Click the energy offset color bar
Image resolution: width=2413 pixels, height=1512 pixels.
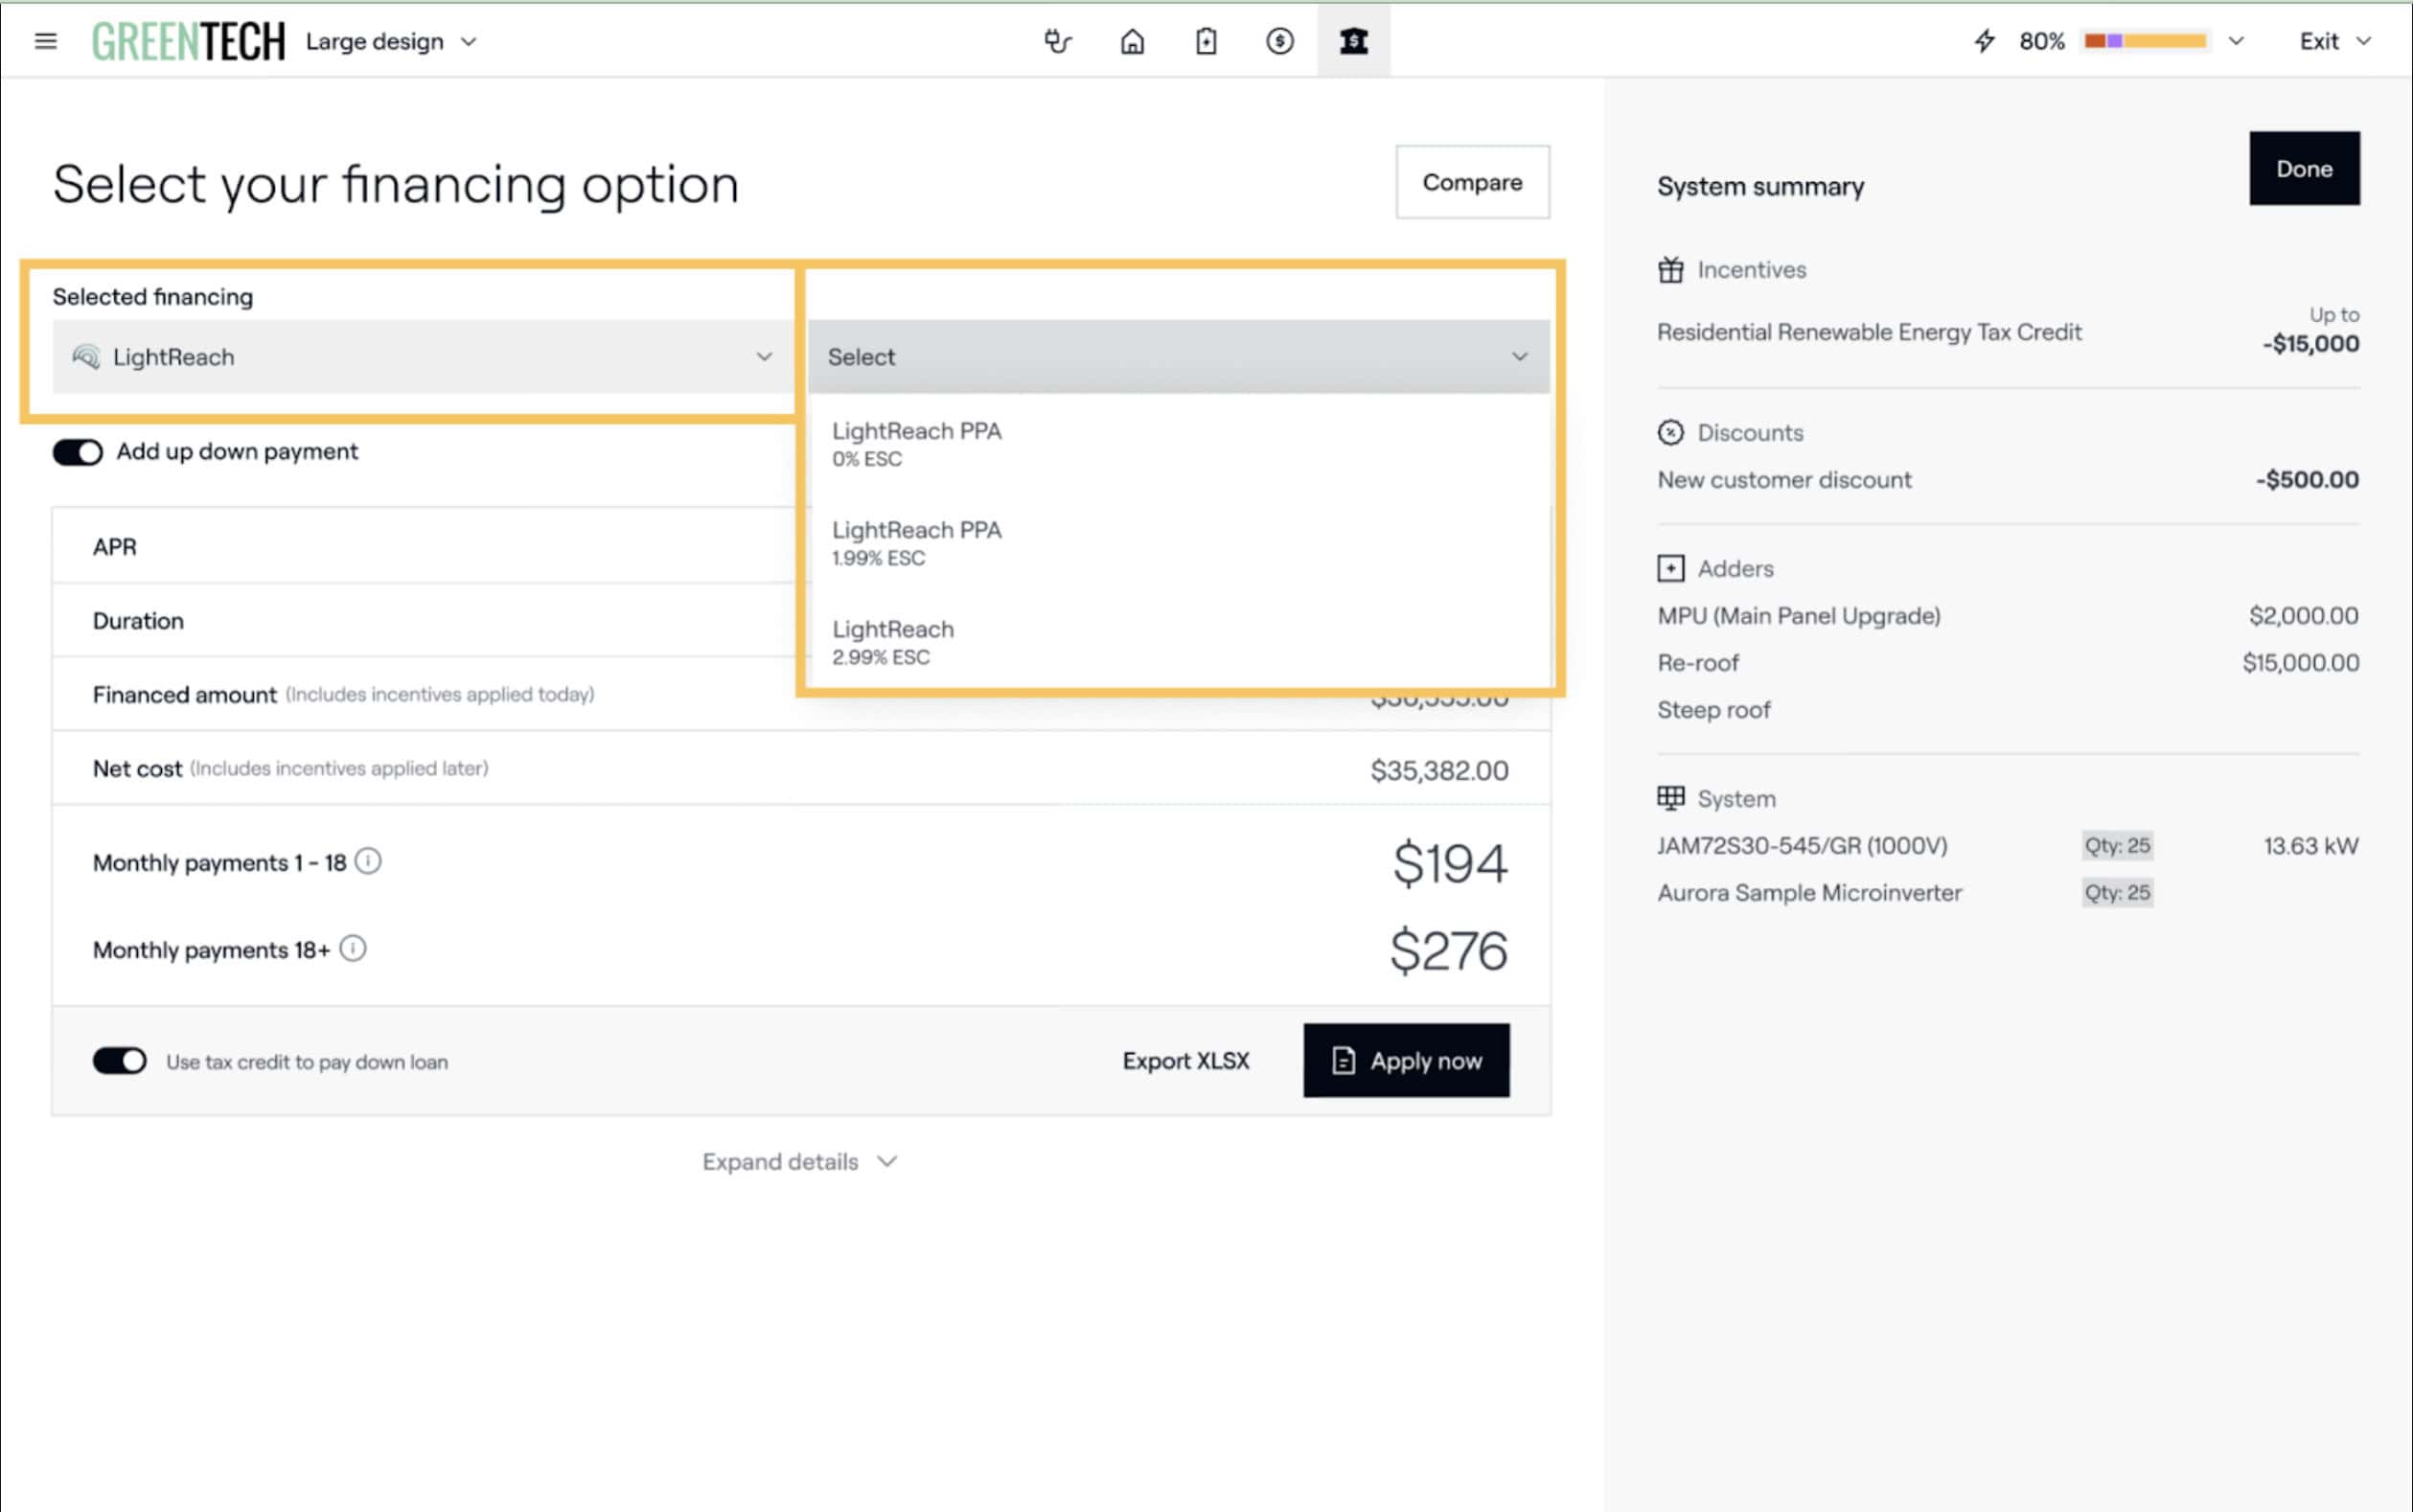[2145, 41]
